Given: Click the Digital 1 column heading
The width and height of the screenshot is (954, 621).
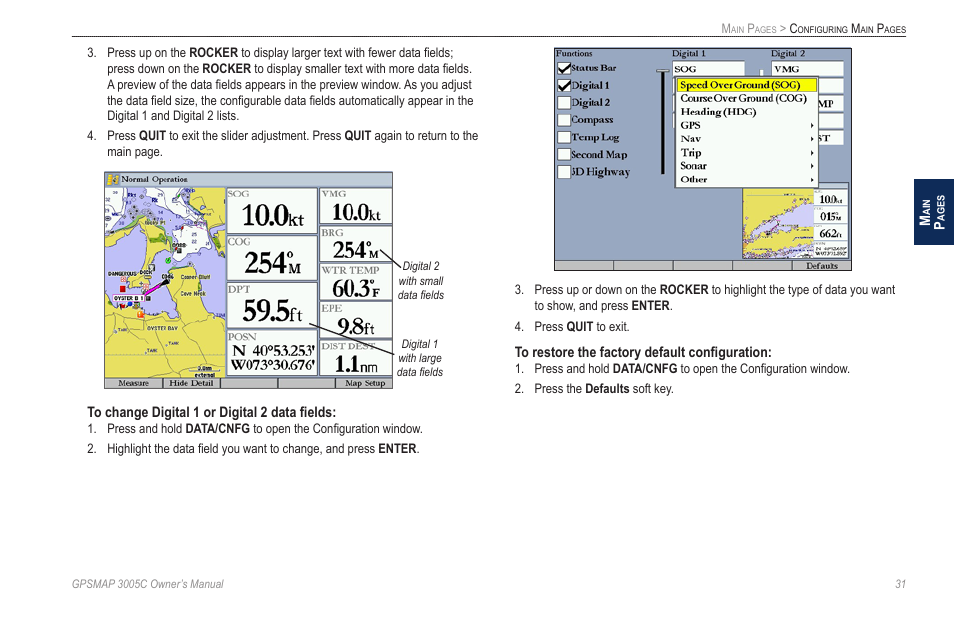Looking at the screenshot, I should point(689,54).
